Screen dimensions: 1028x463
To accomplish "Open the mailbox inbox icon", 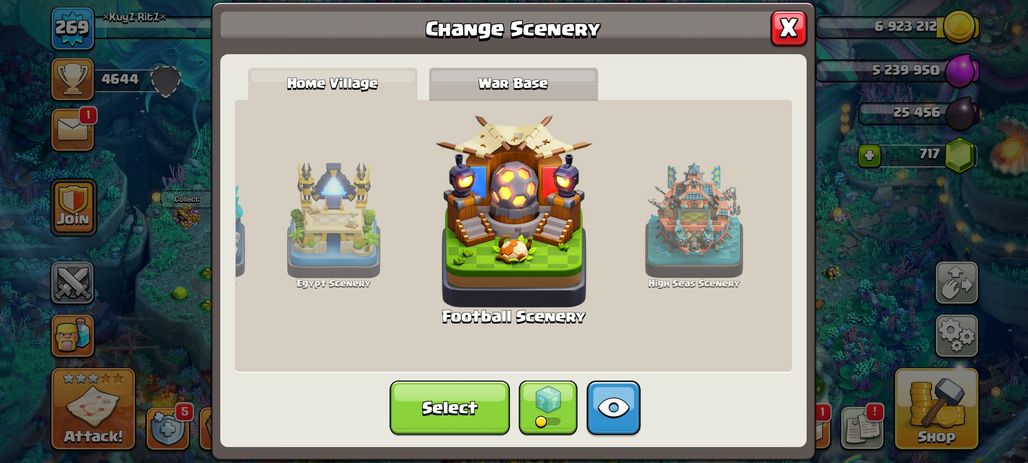I will 73,129.
